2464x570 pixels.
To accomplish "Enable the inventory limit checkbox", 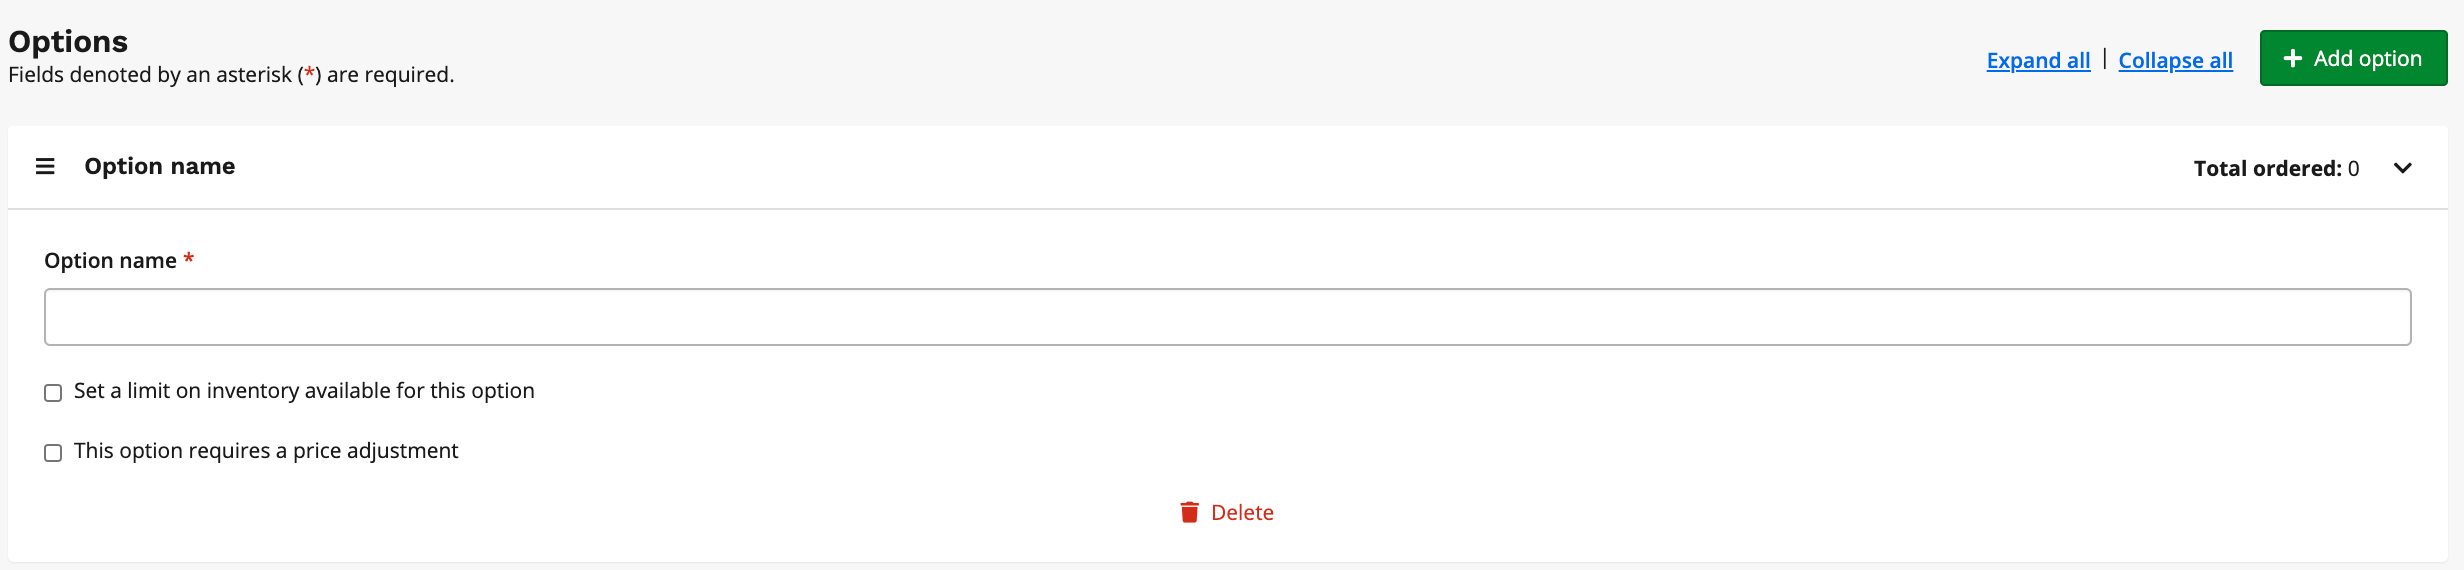I will [x=53, y=393].
